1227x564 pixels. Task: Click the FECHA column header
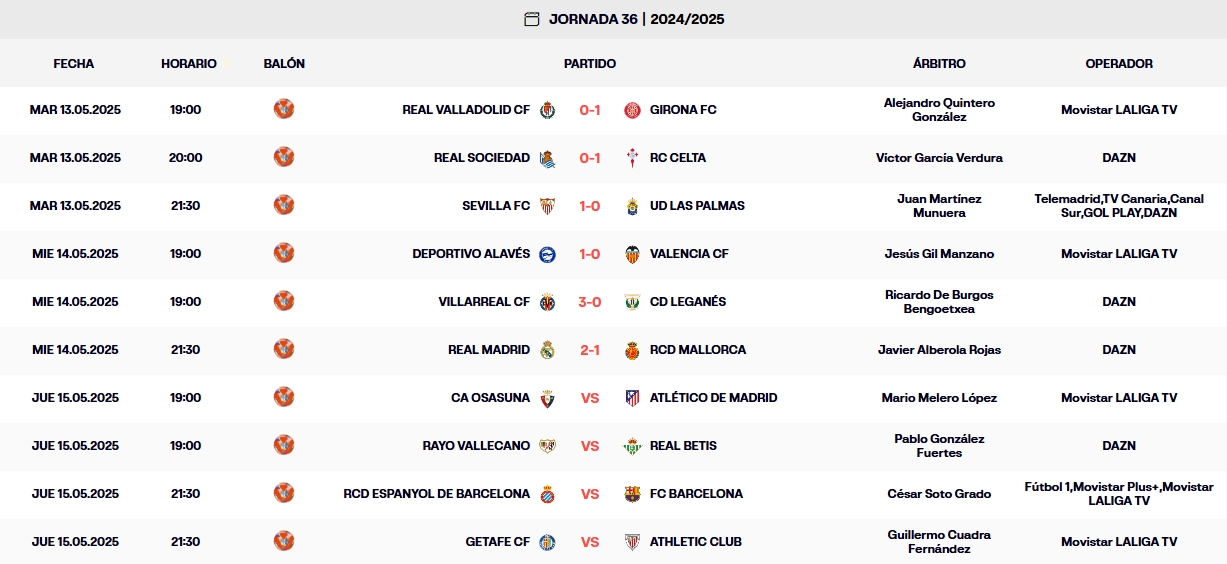pyautogui.click(x=74, y=63)
